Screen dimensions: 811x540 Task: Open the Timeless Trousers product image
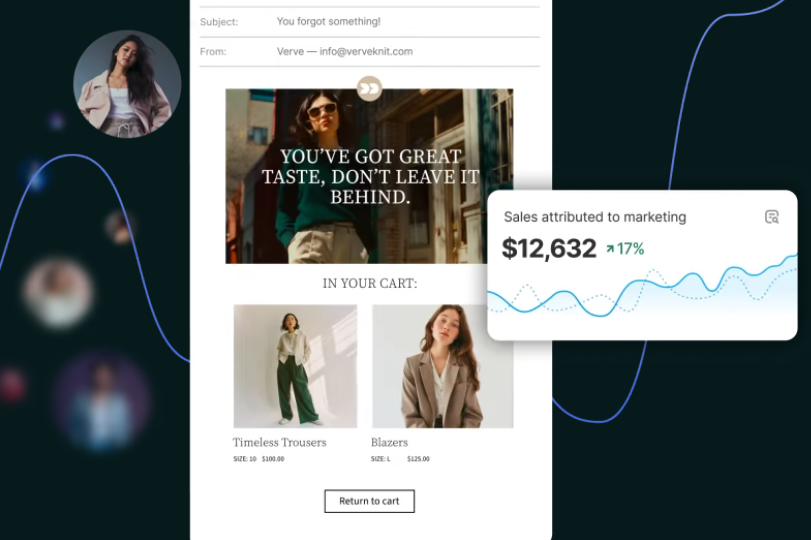click(295, 366)
